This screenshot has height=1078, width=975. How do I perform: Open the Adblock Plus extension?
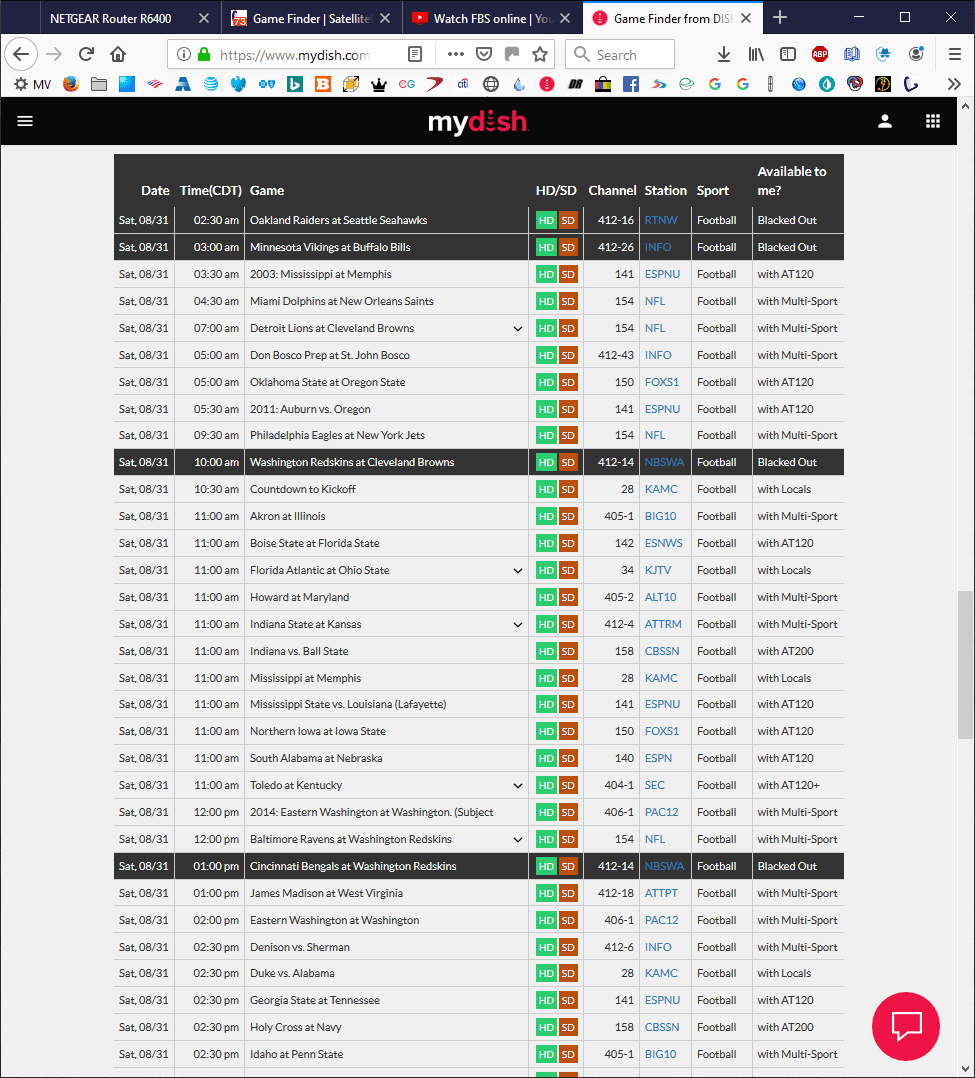coord(820,54)
